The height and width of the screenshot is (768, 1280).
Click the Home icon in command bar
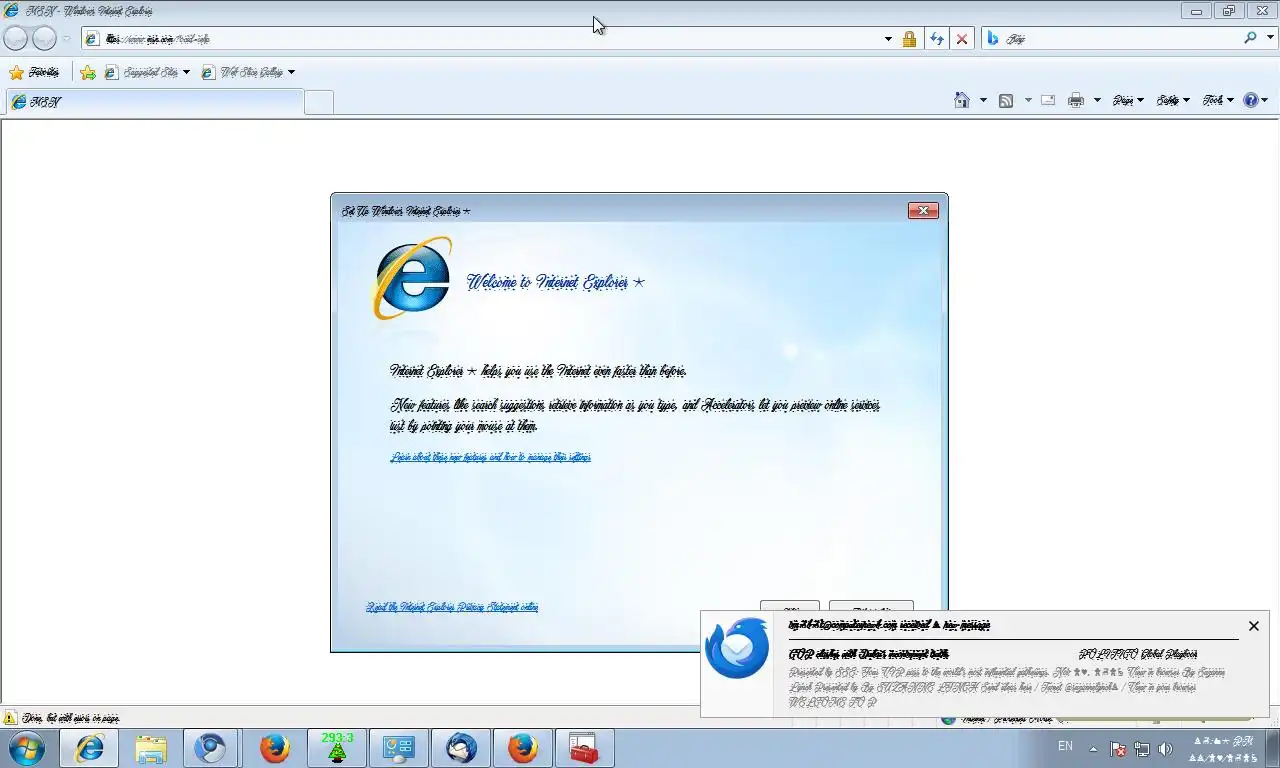coord(962,100)
